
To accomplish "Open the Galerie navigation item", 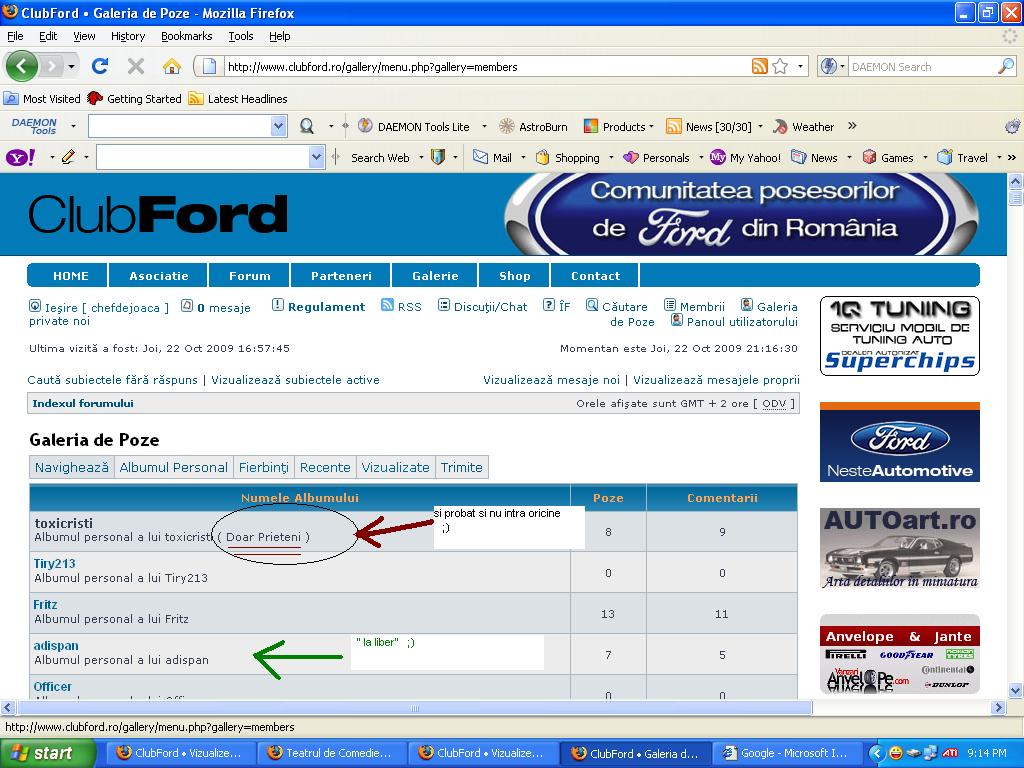I will click(435, 276).
